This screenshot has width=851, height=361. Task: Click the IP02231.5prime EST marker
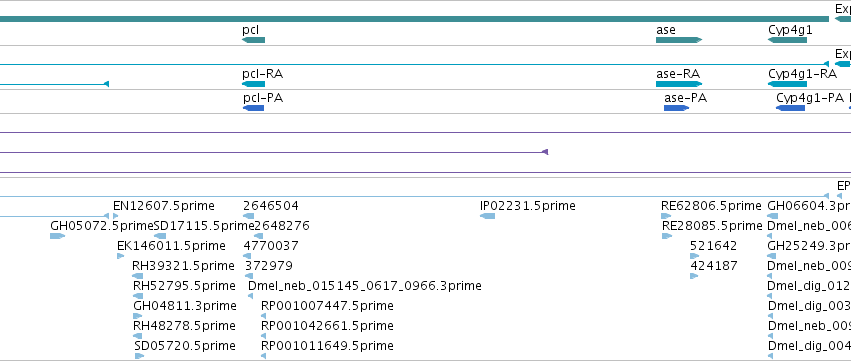click(487, 216)
